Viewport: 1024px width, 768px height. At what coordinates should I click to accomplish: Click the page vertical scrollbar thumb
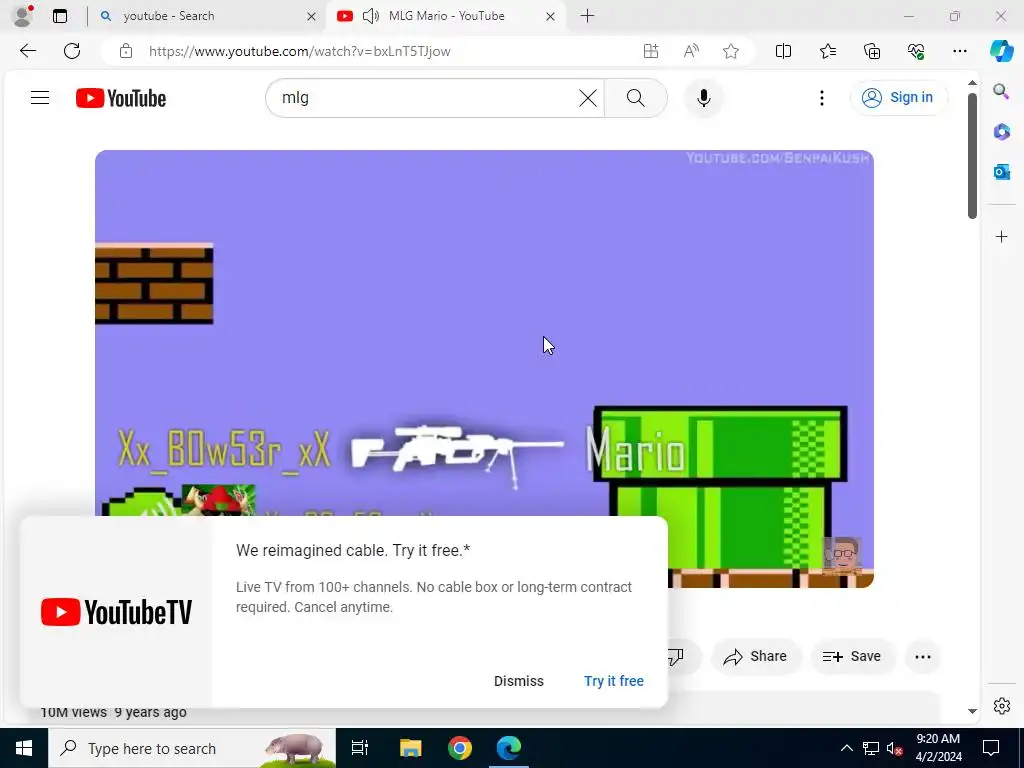point(972,155)
